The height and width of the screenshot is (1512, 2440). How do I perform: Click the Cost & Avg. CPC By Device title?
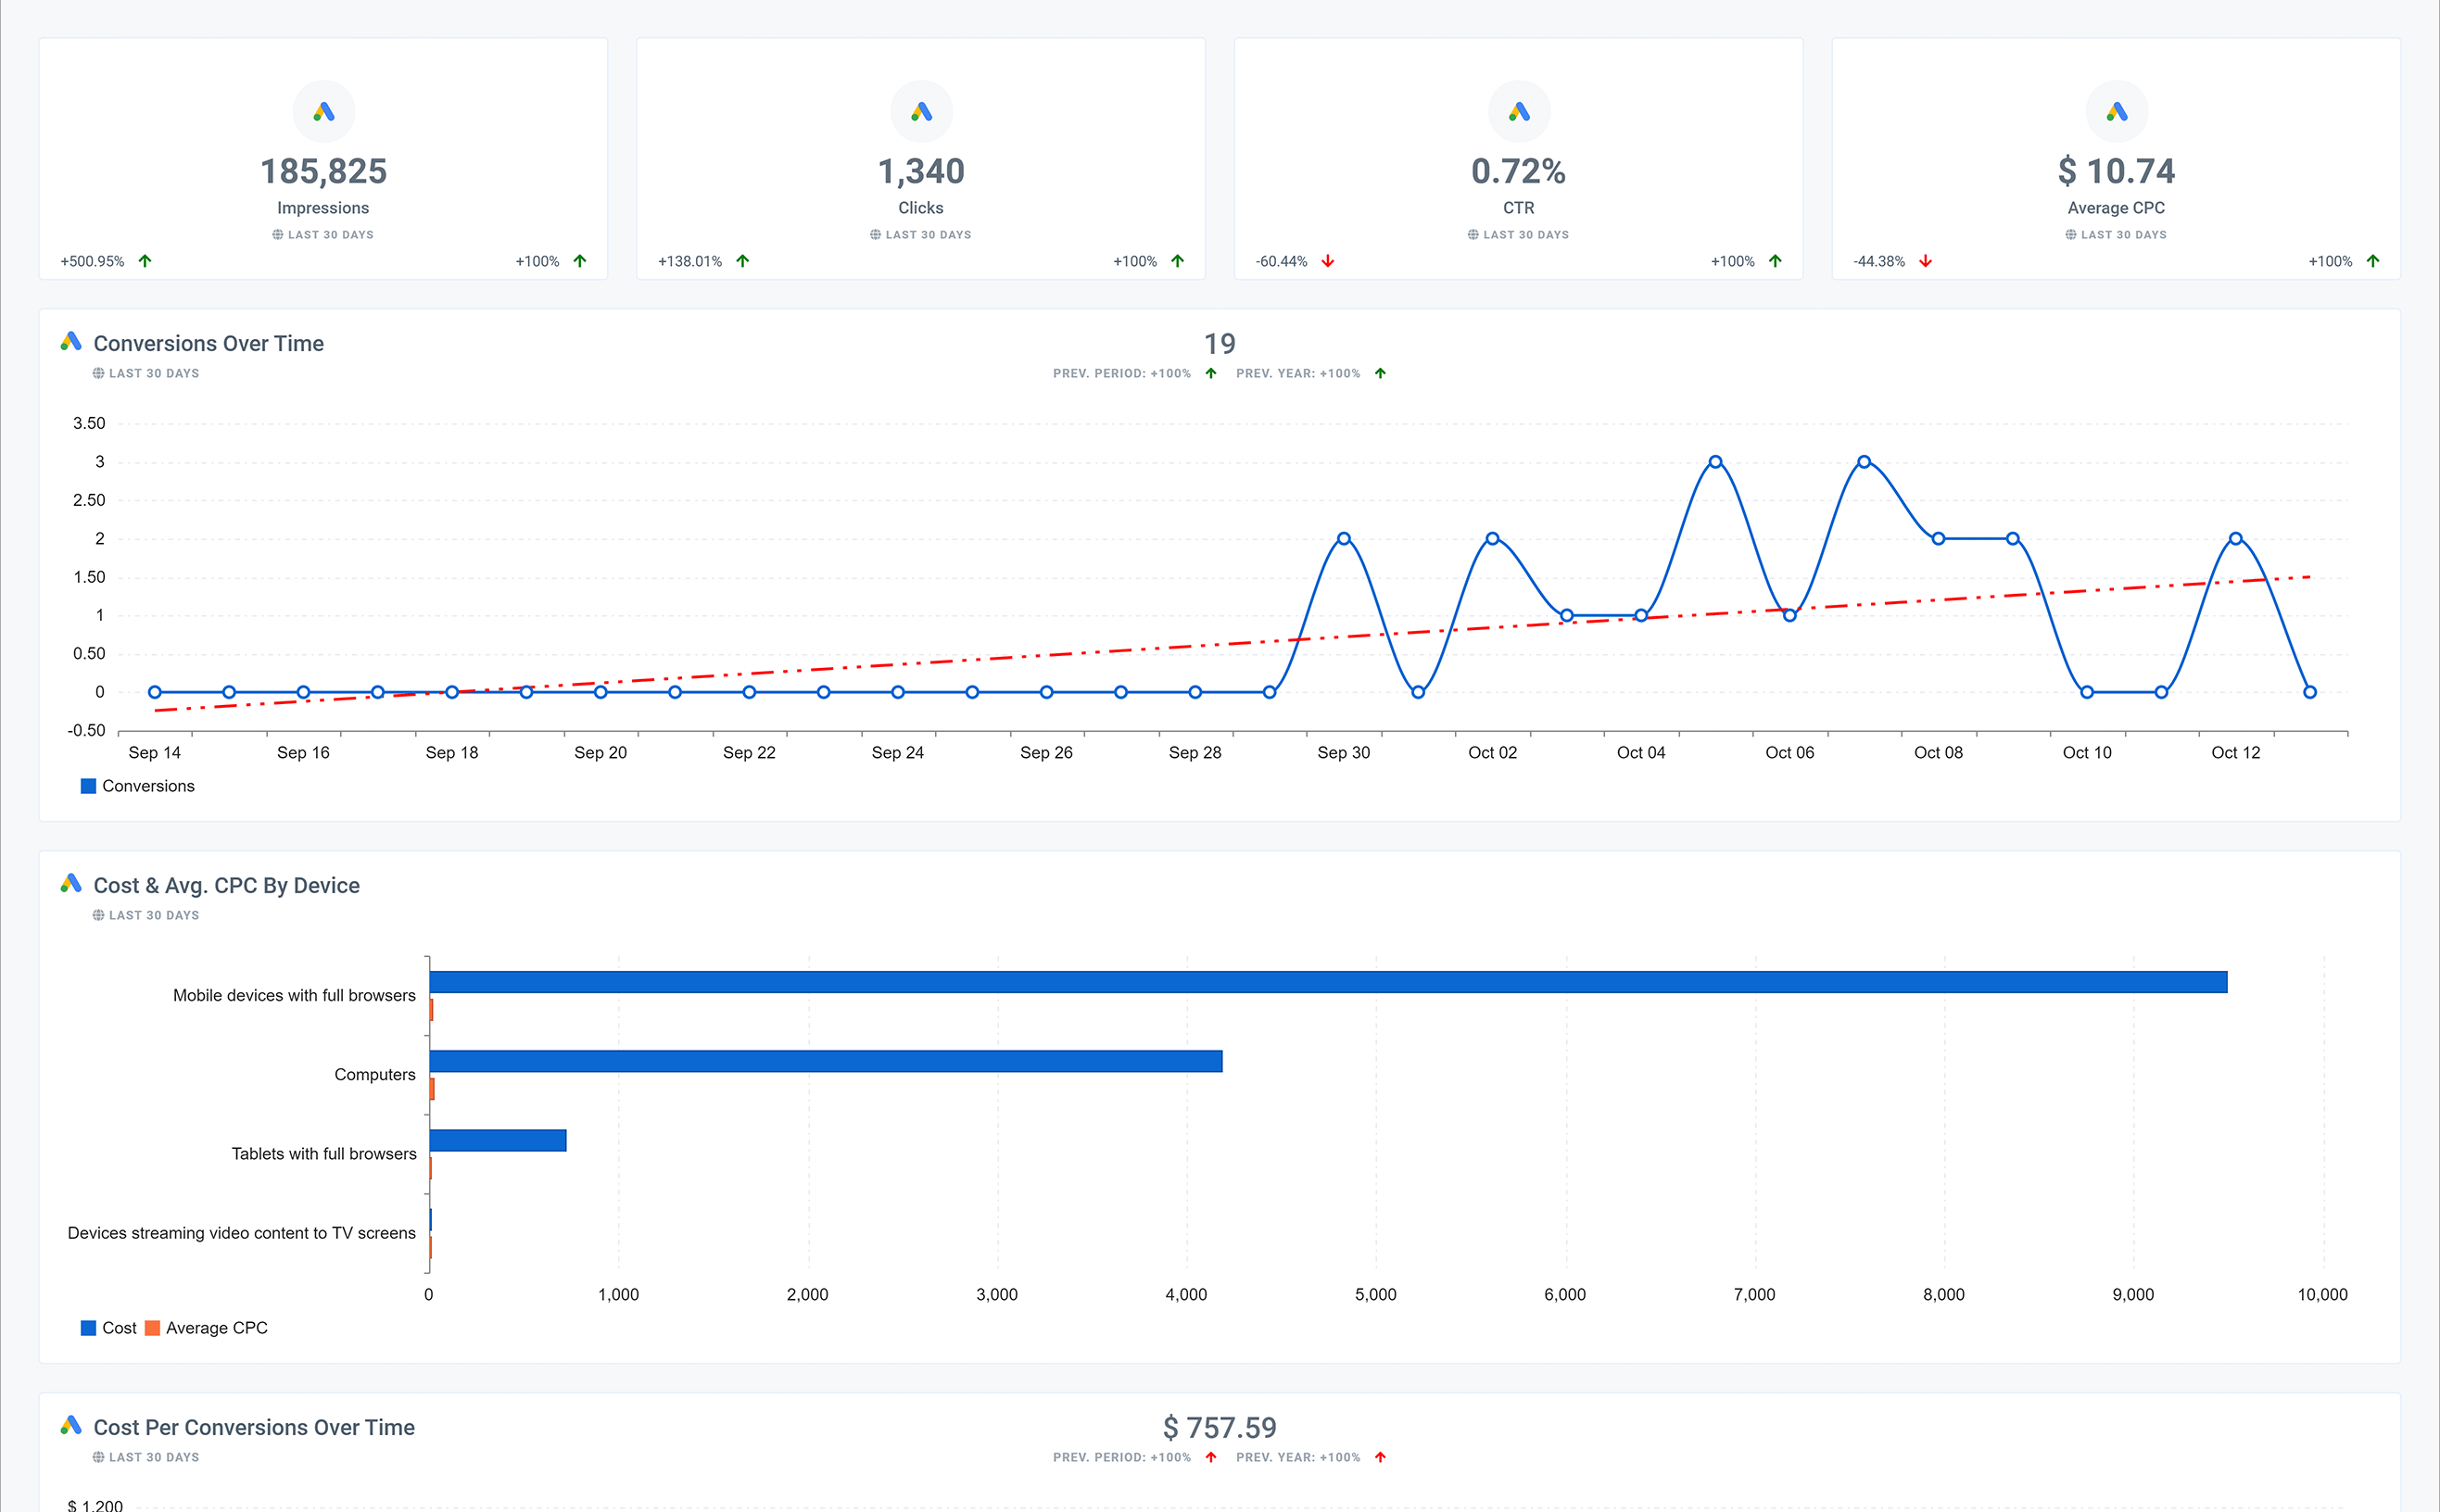(x=226, y=885)
